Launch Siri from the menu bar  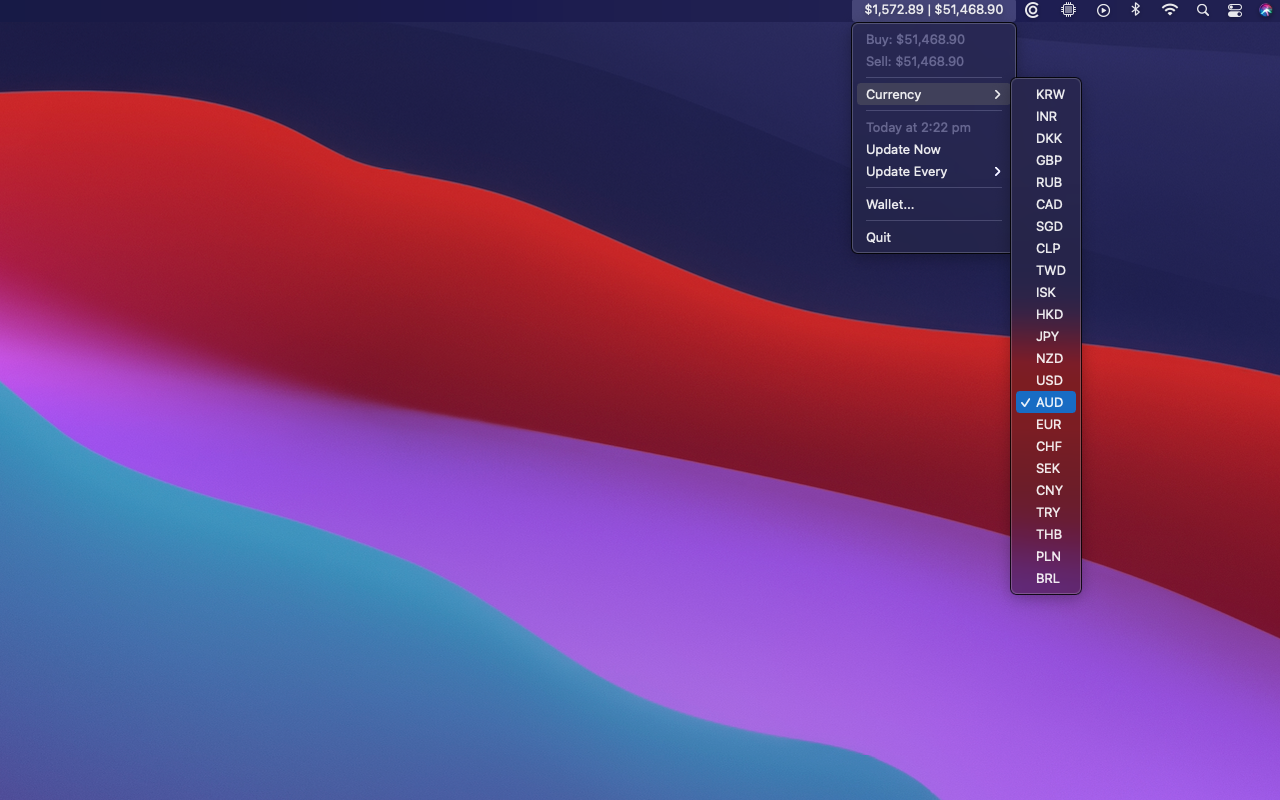coord(1265,10)
